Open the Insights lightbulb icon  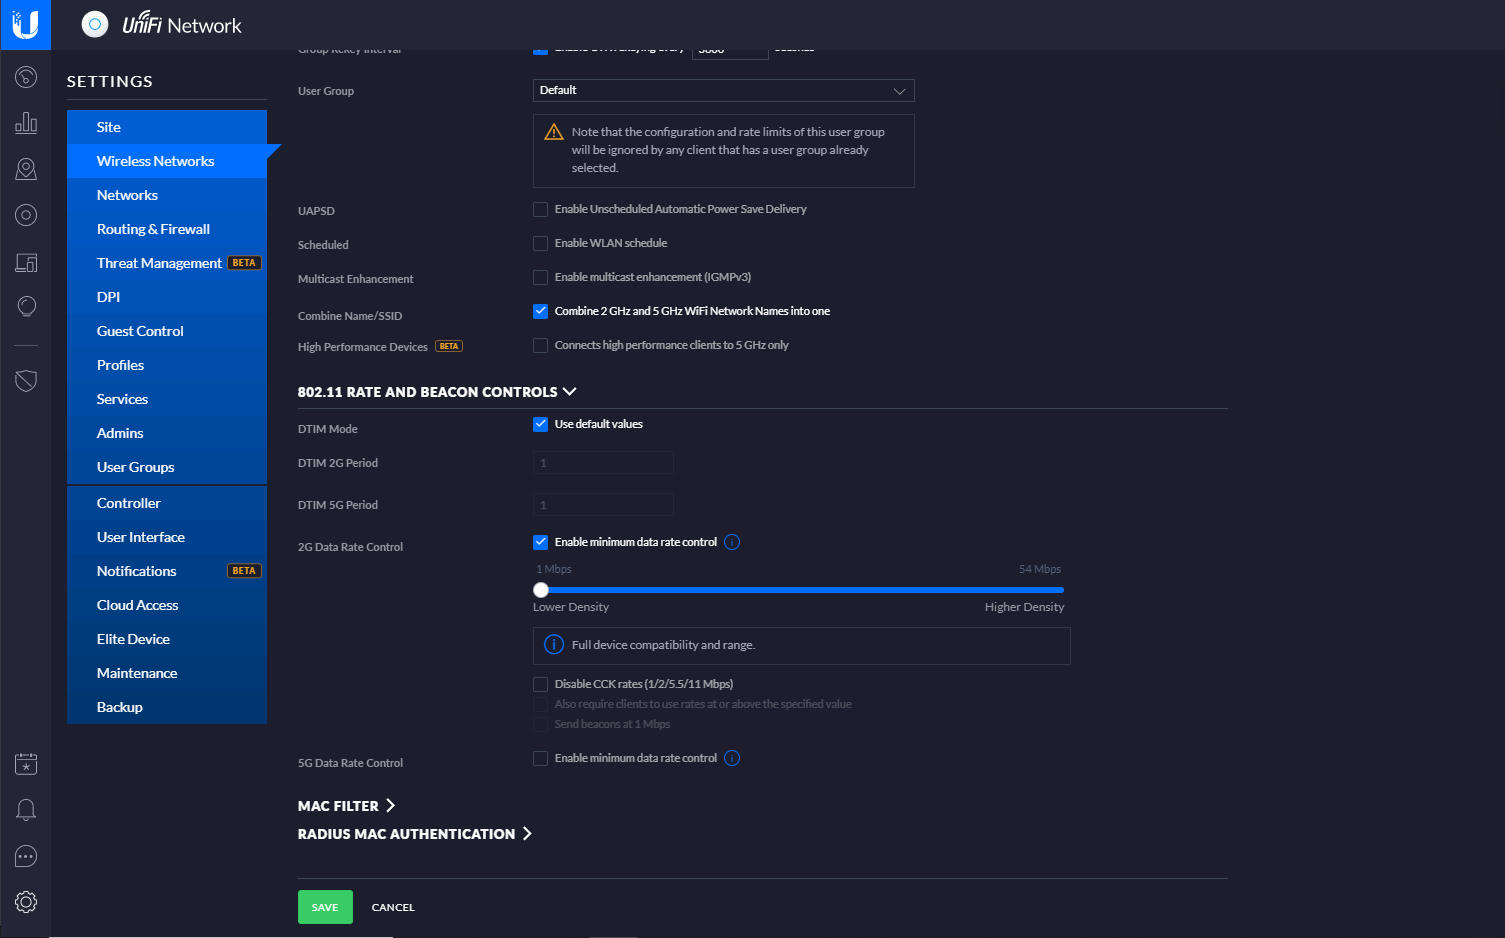(26, 306)
